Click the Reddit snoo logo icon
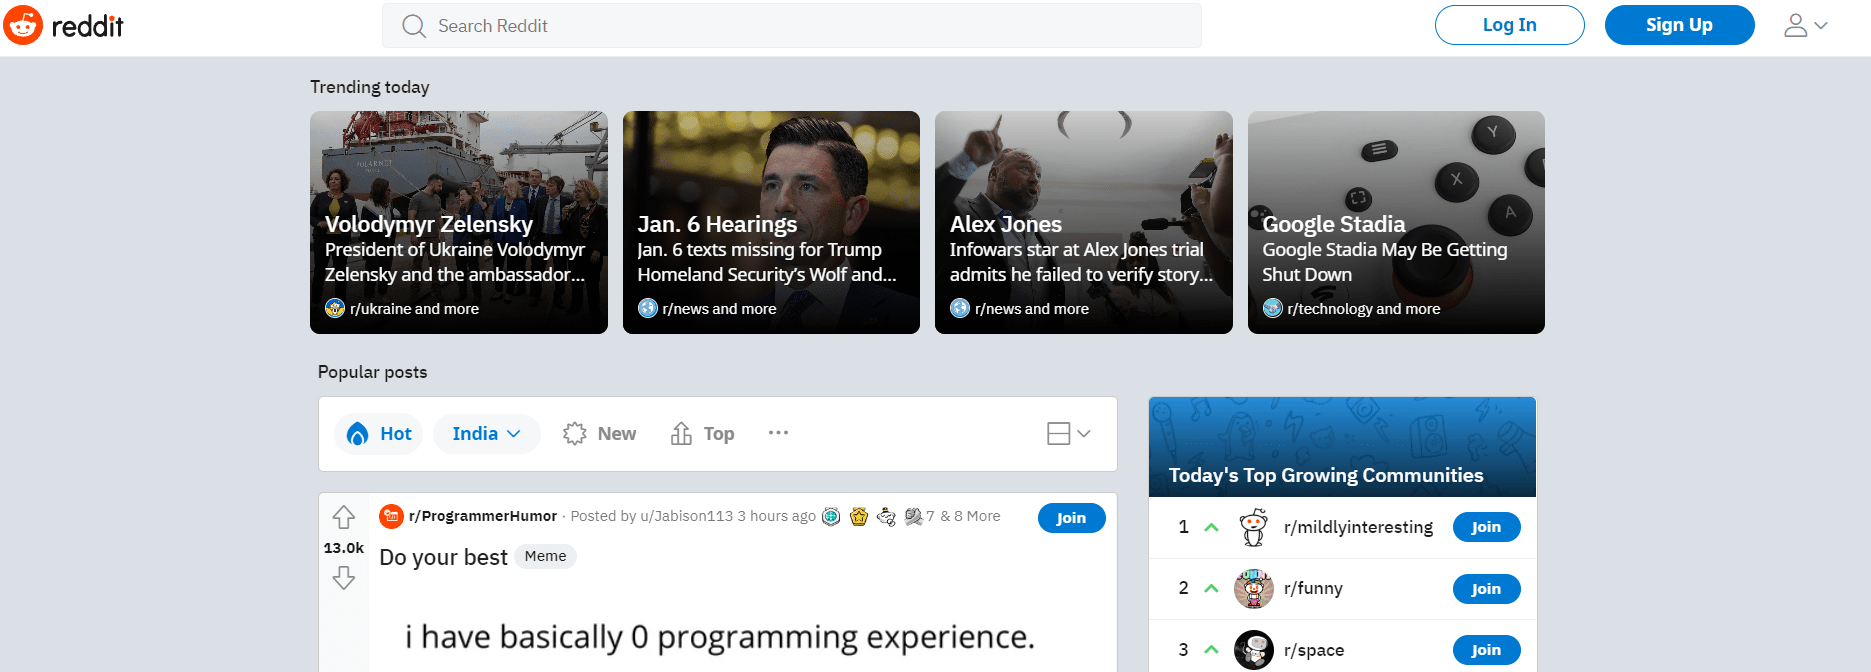1871x672 pixels. coord(23,25)
